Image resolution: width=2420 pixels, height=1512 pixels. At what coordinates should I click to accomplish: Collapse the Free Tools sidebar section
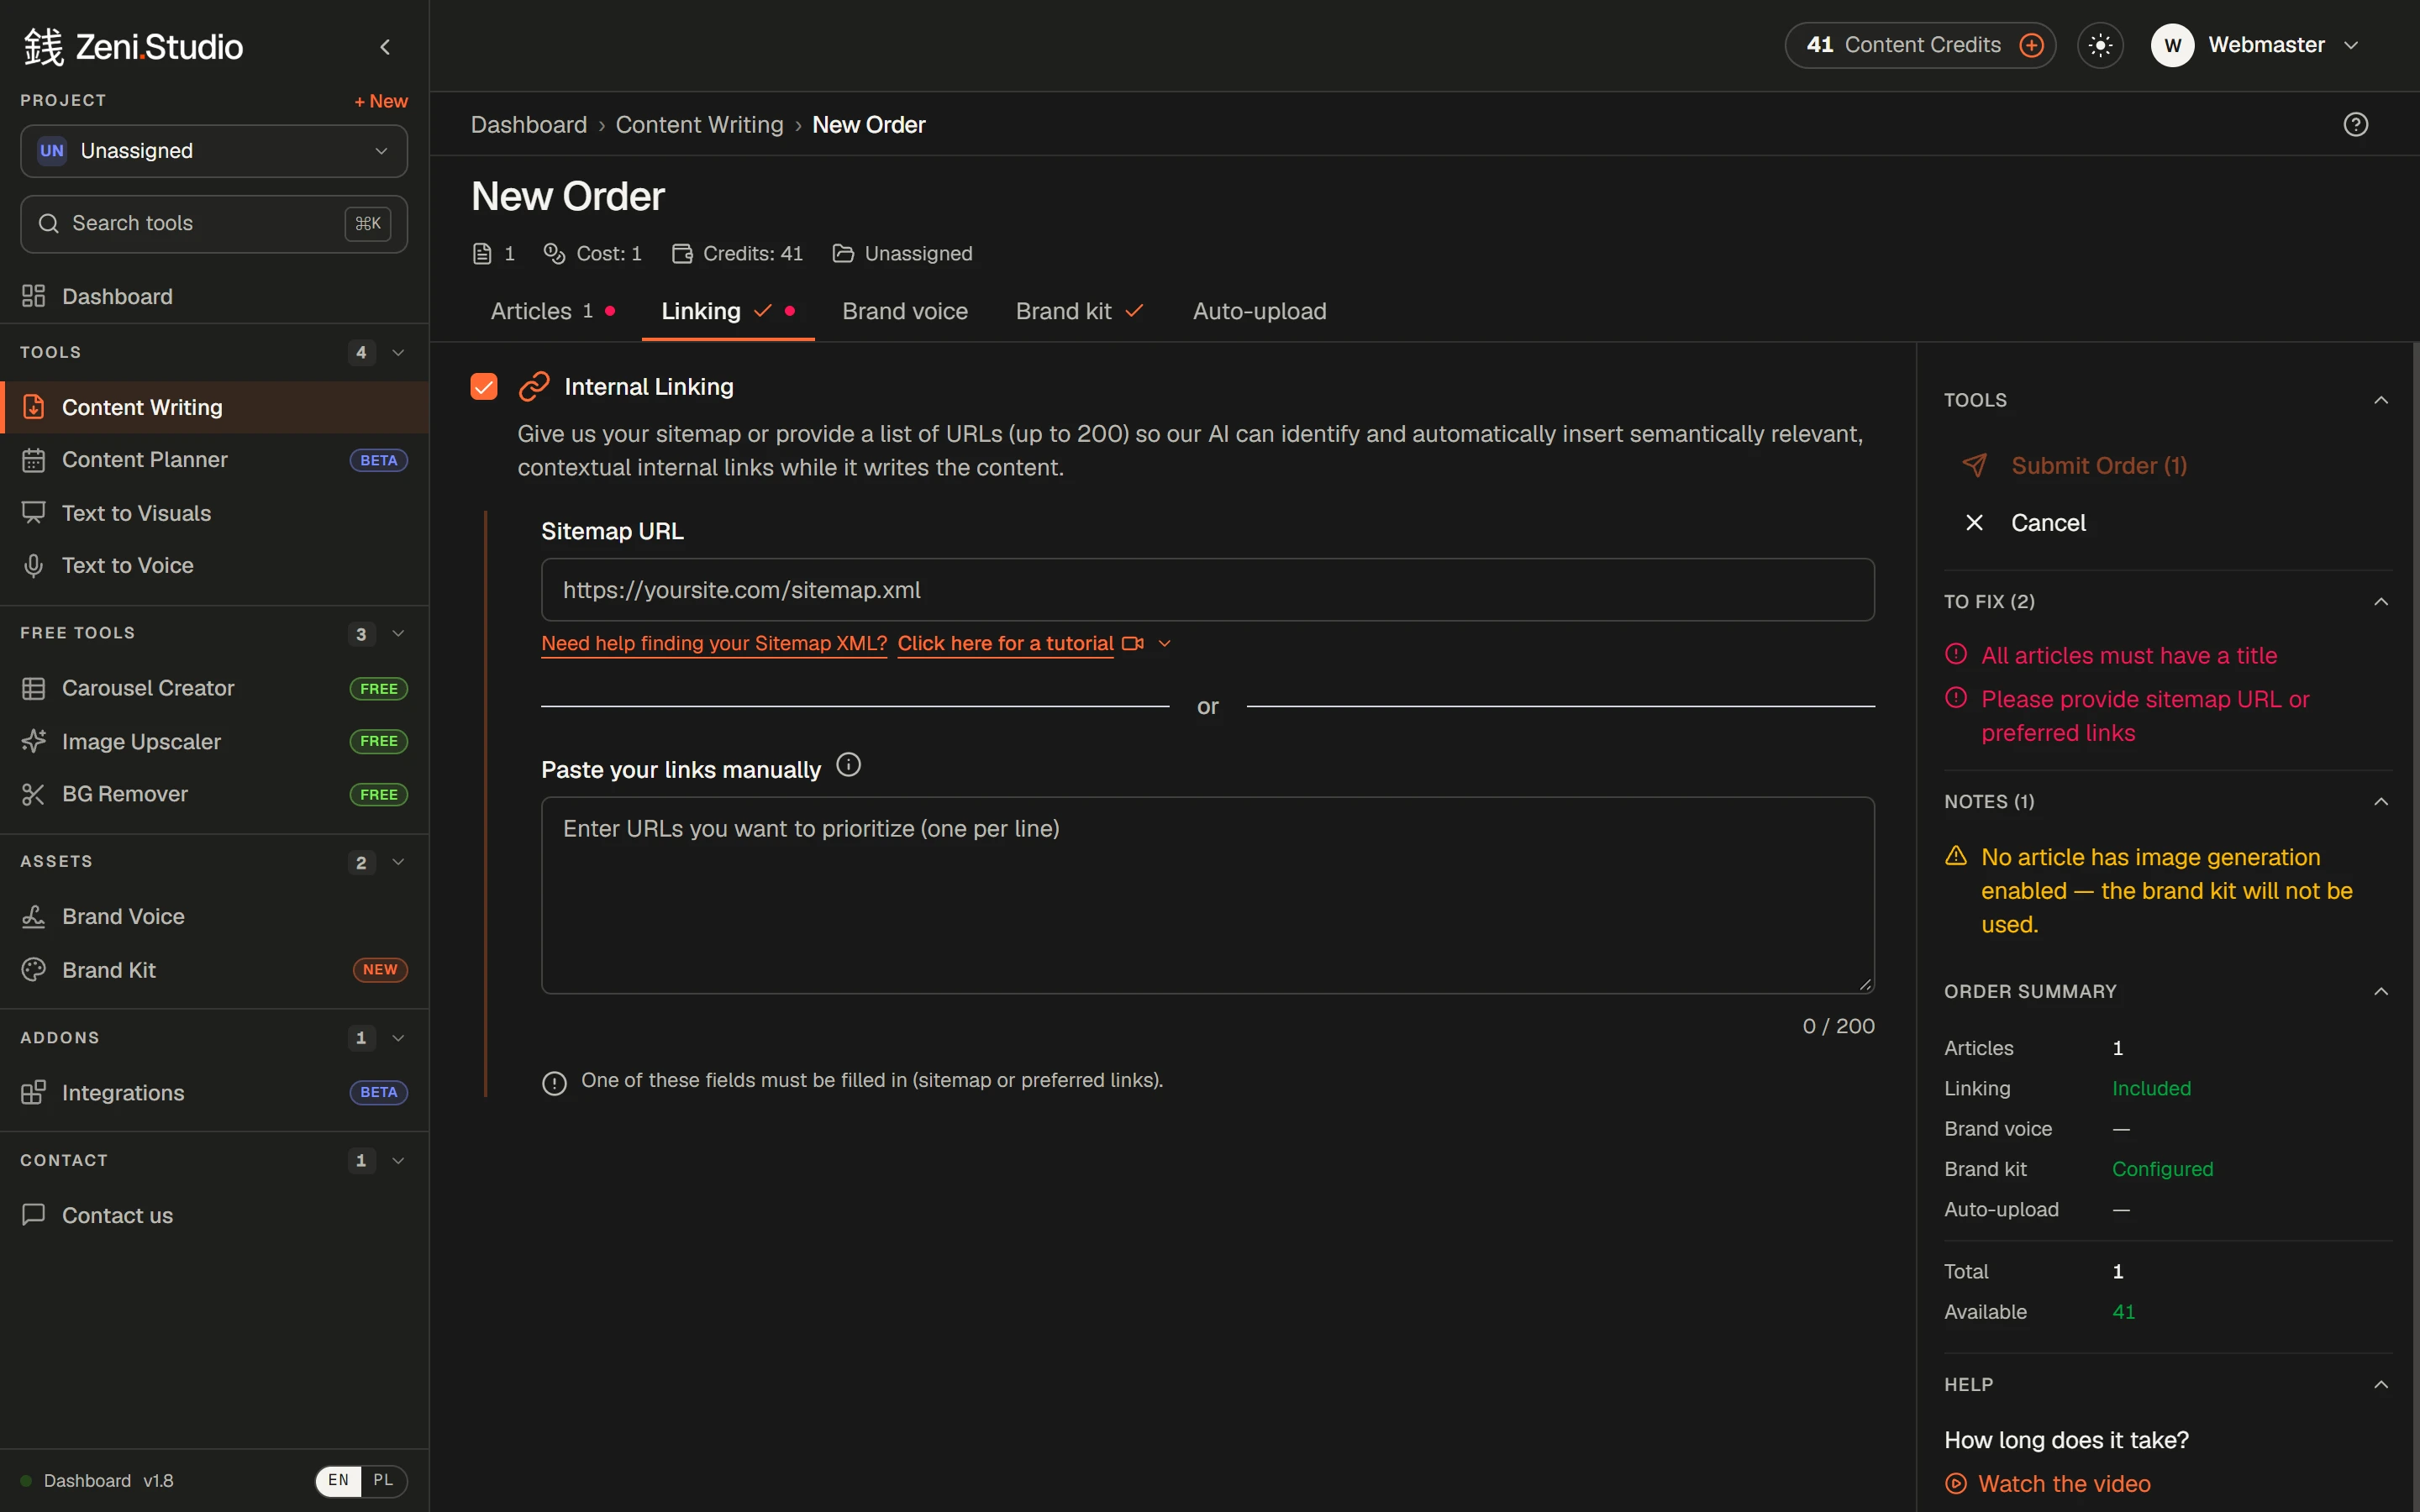(398, 633)
